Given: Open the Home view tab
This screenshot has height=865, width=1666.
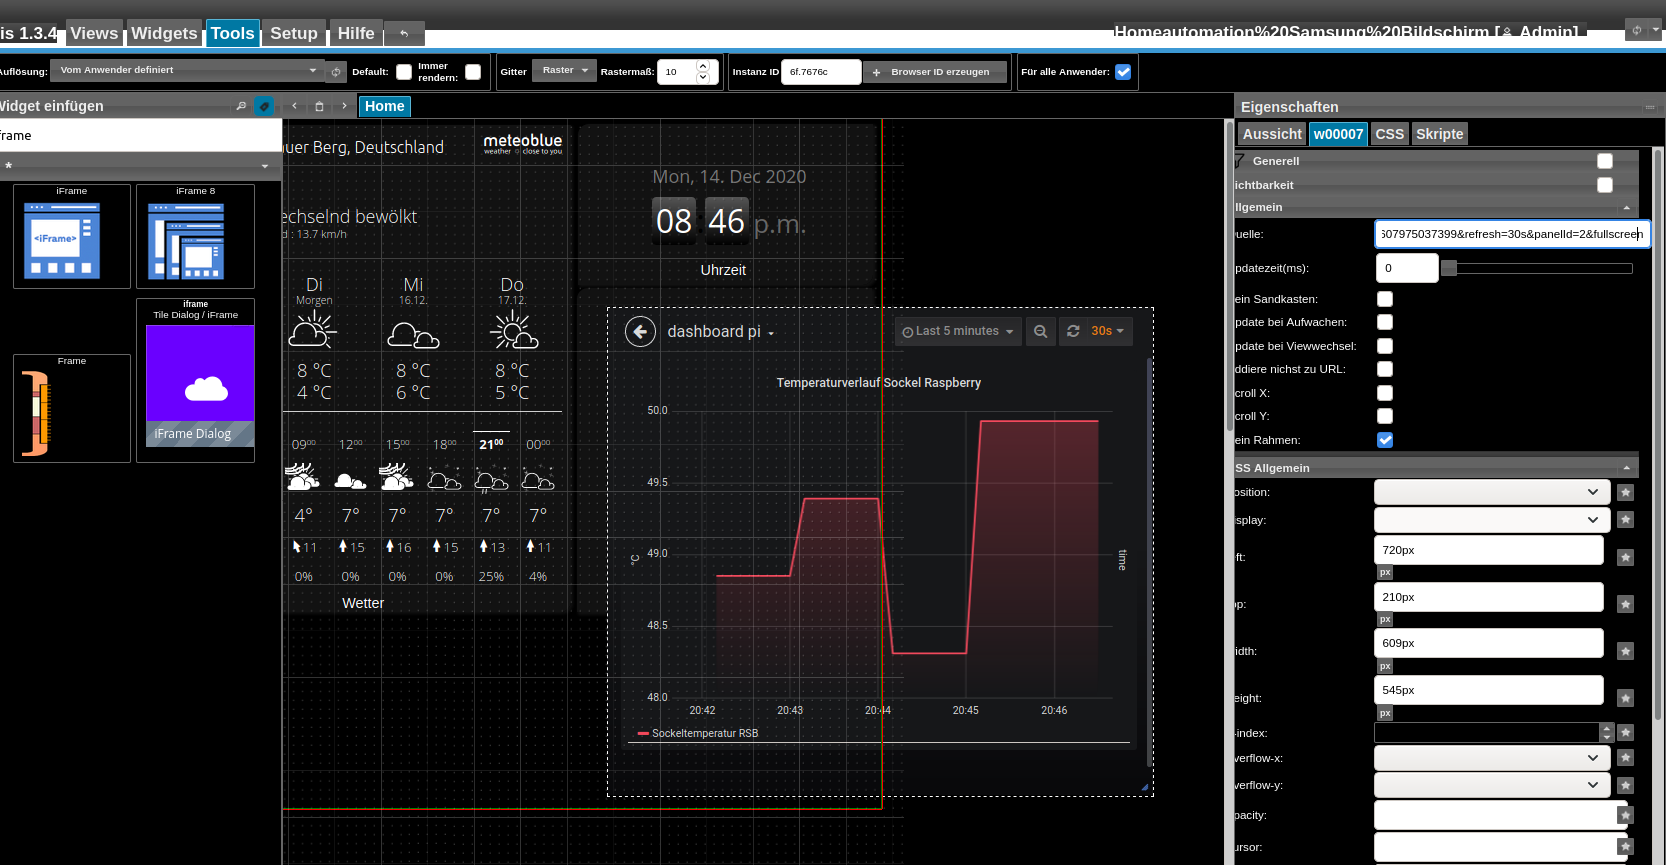Looking at the screenshot, I should [x=385, y=106].
